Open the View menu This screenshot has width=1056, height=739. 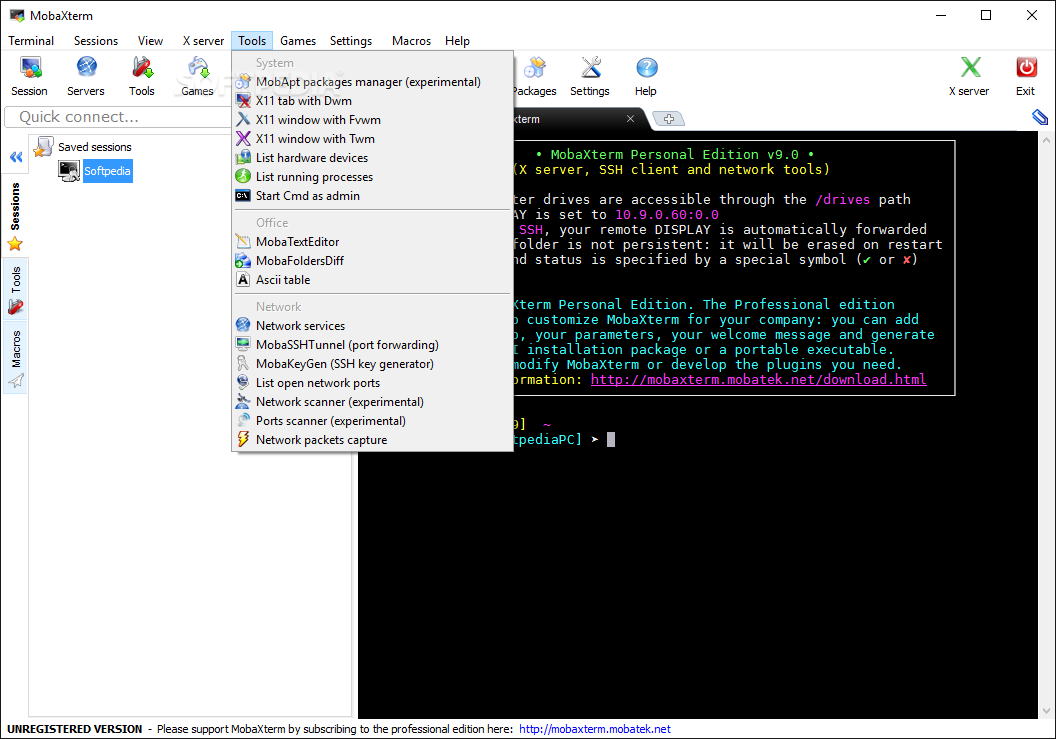[x=150, y=41]
